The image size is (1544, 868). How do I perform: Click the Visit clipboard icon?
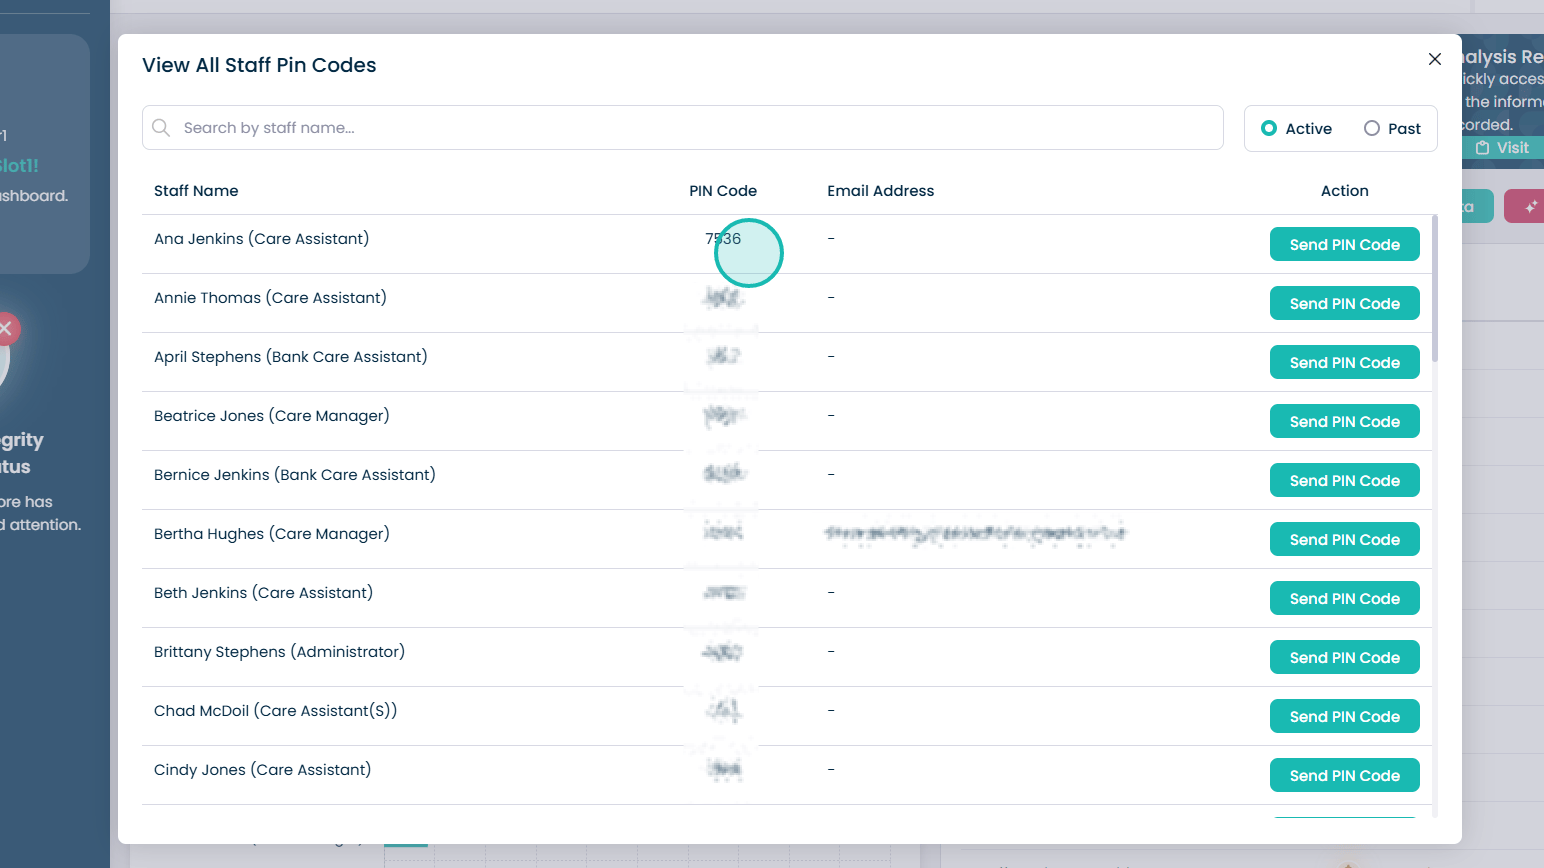pyautogui.click(x=1482, y=148)
